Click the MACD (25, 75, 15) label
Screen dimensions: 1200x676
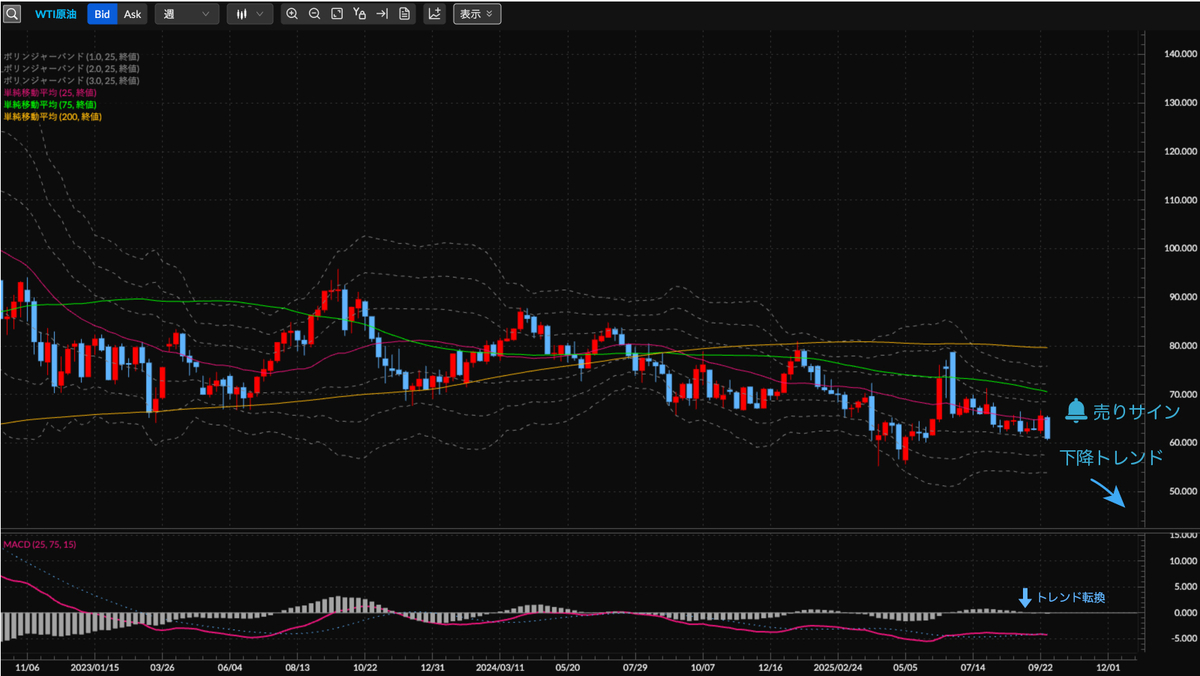click(x=38, y=544)
